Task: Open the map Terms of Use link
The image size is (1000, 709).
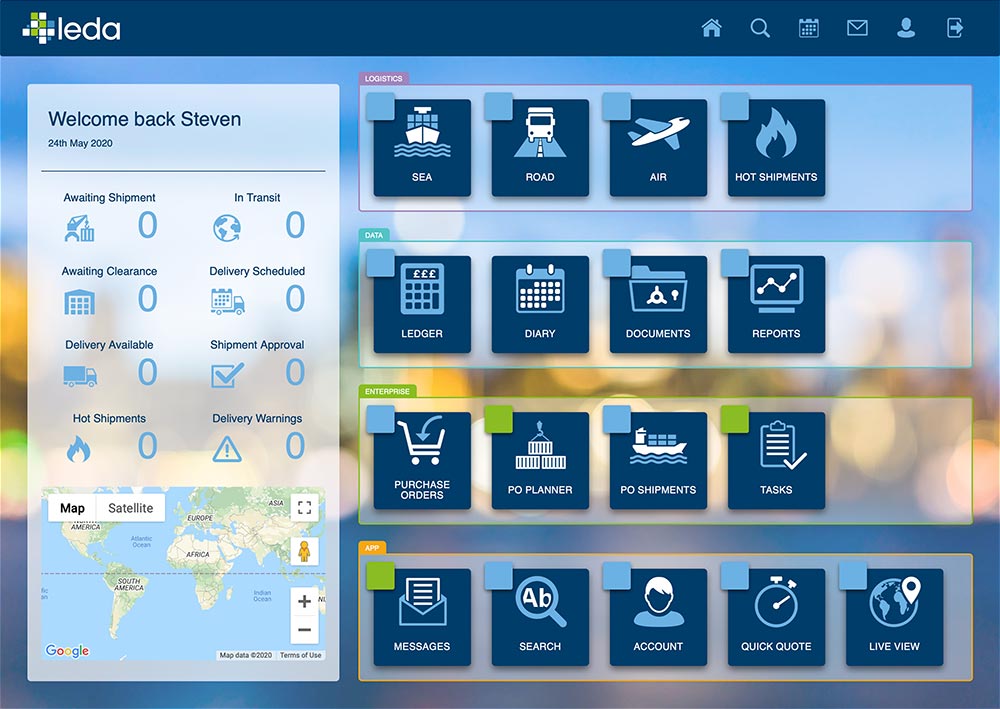Action: click(300, 655)
